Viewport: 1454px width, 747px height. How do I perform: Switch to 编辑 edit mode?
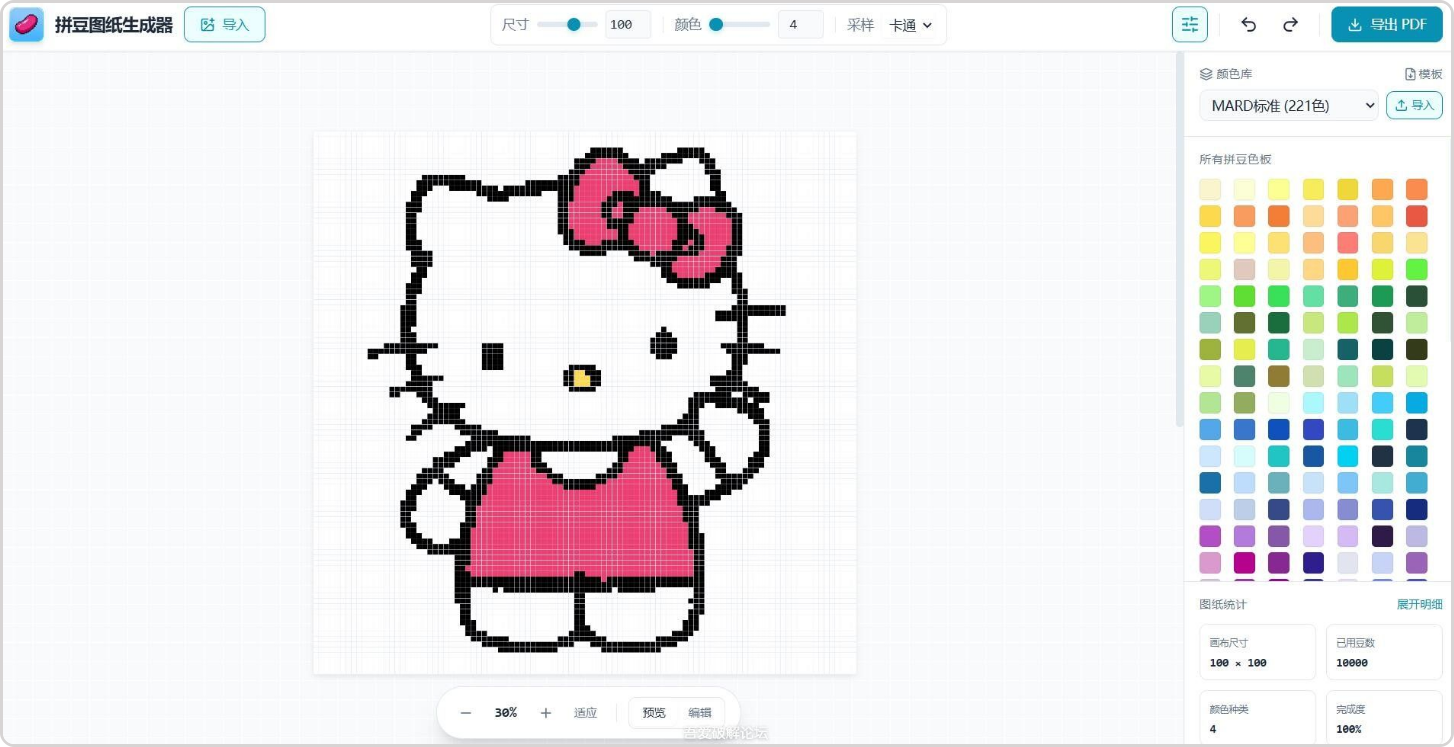(700, 713)
